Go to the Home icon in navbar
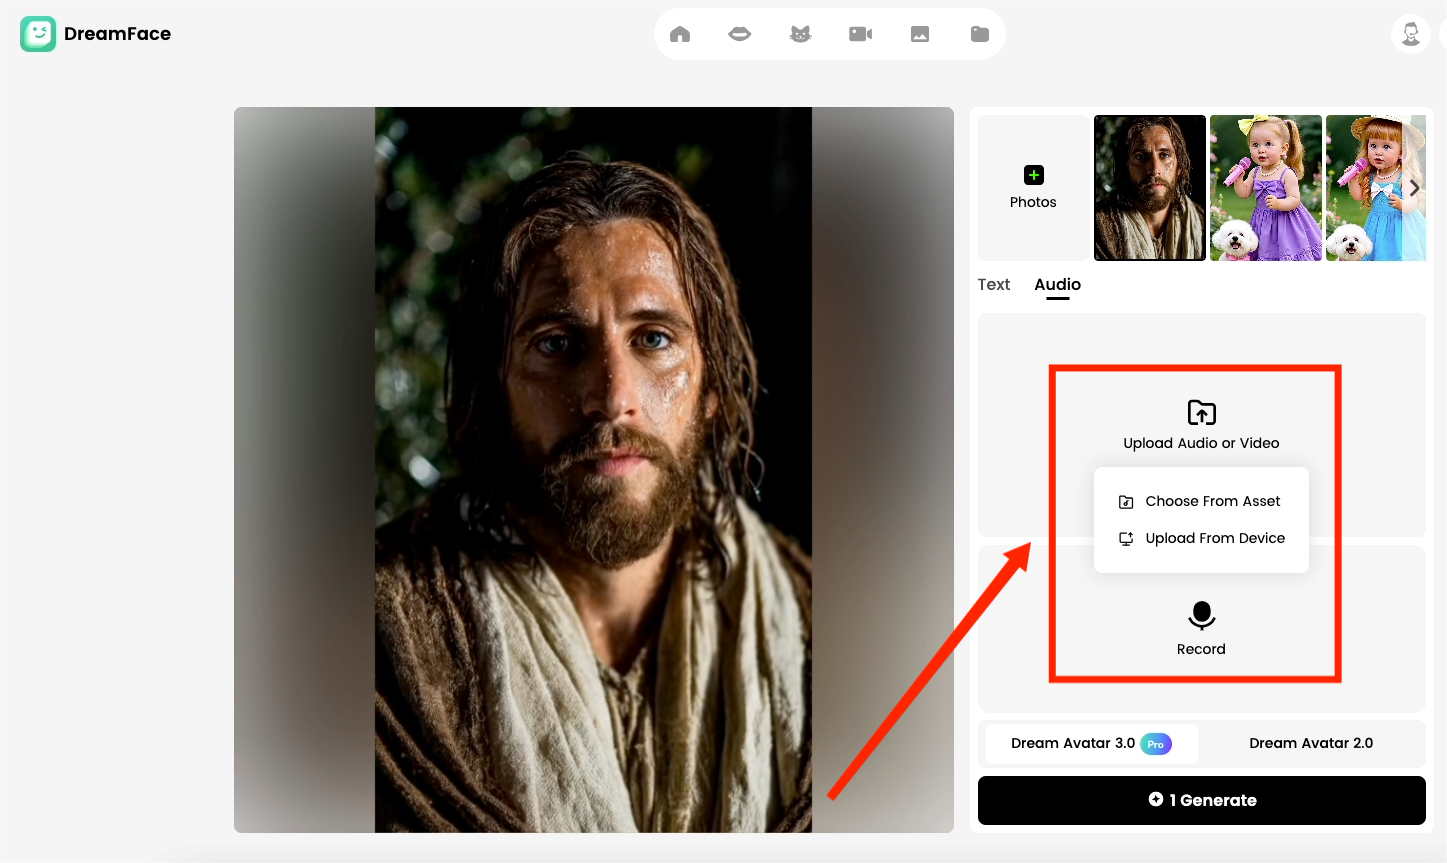This screenshot has height=863, width=1447. click(x=680, y=34)
